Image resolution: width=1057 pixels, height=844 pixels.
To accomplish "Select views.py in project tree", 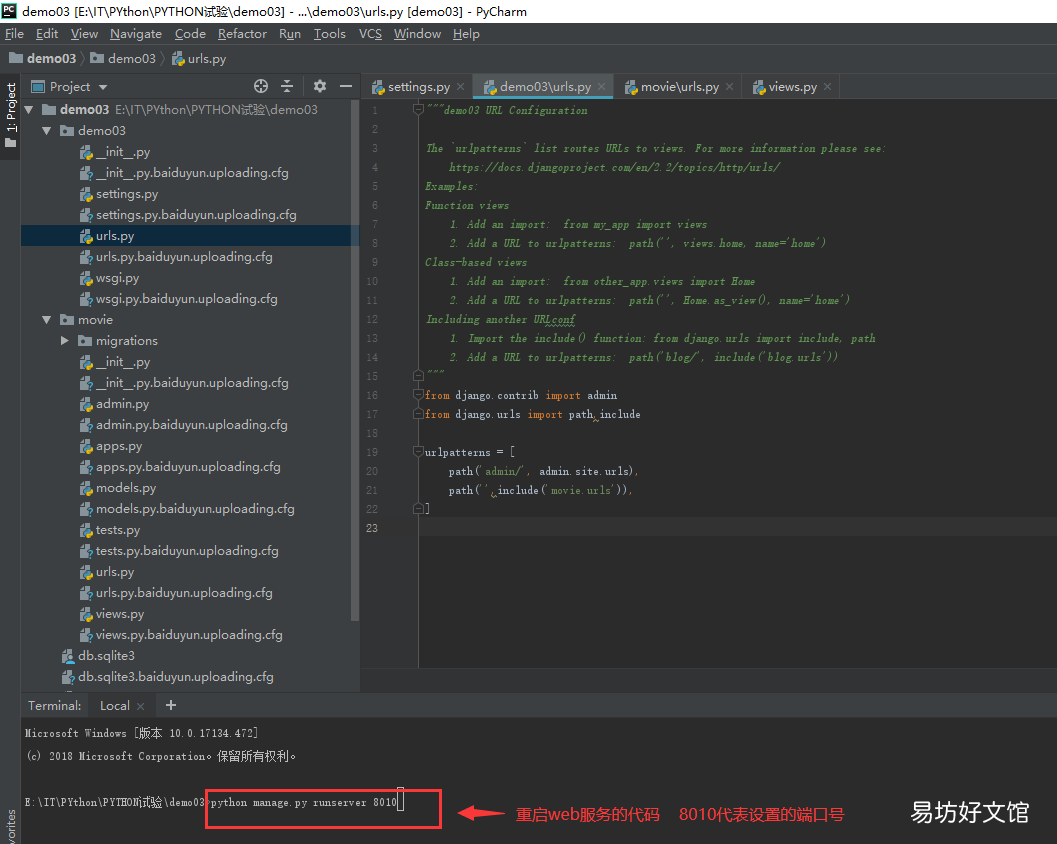I will point(119,613).
